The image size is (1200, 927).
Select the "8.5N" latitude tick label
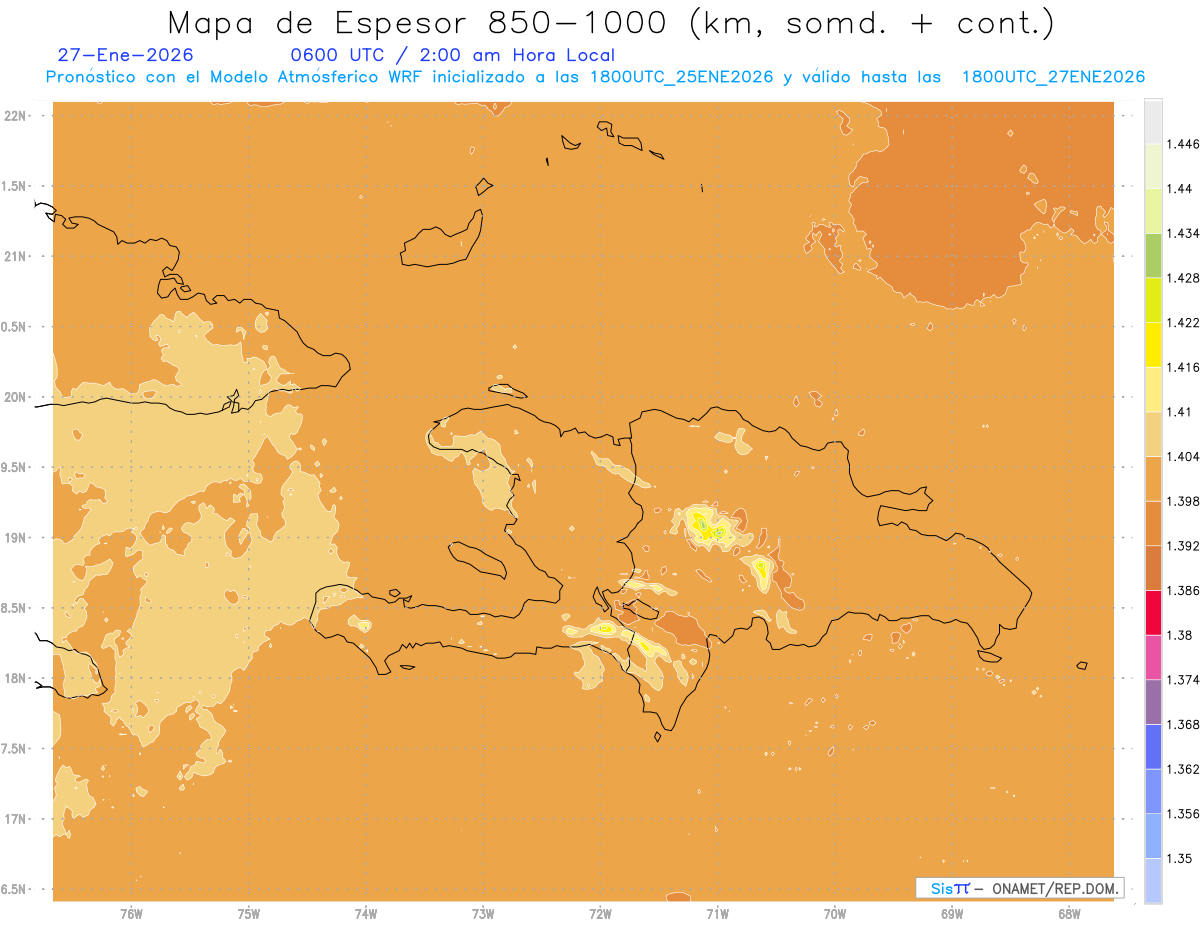(x=15, y=608)
